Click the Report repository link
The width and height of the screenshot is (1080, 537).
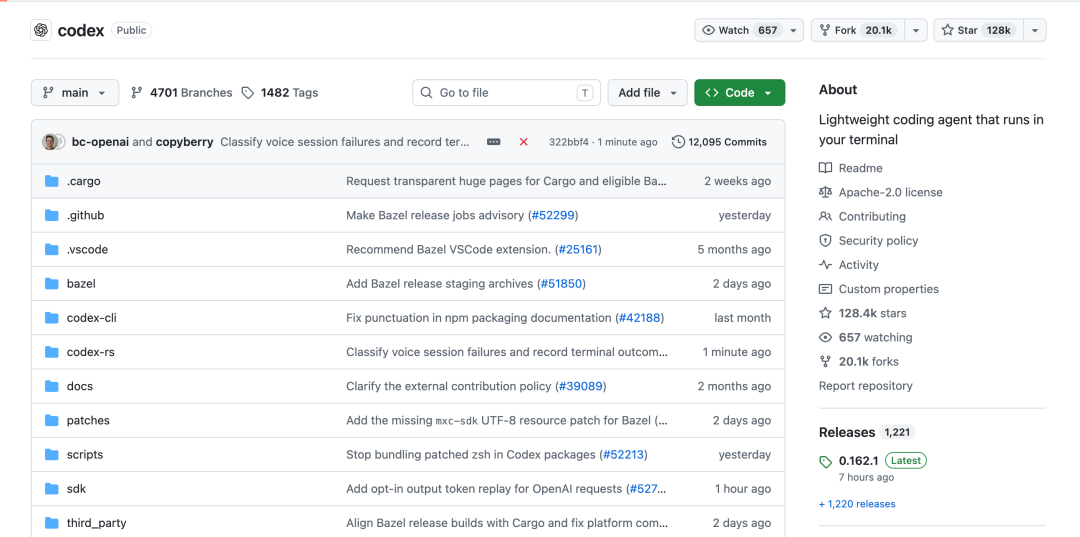[x=865, y=386]
